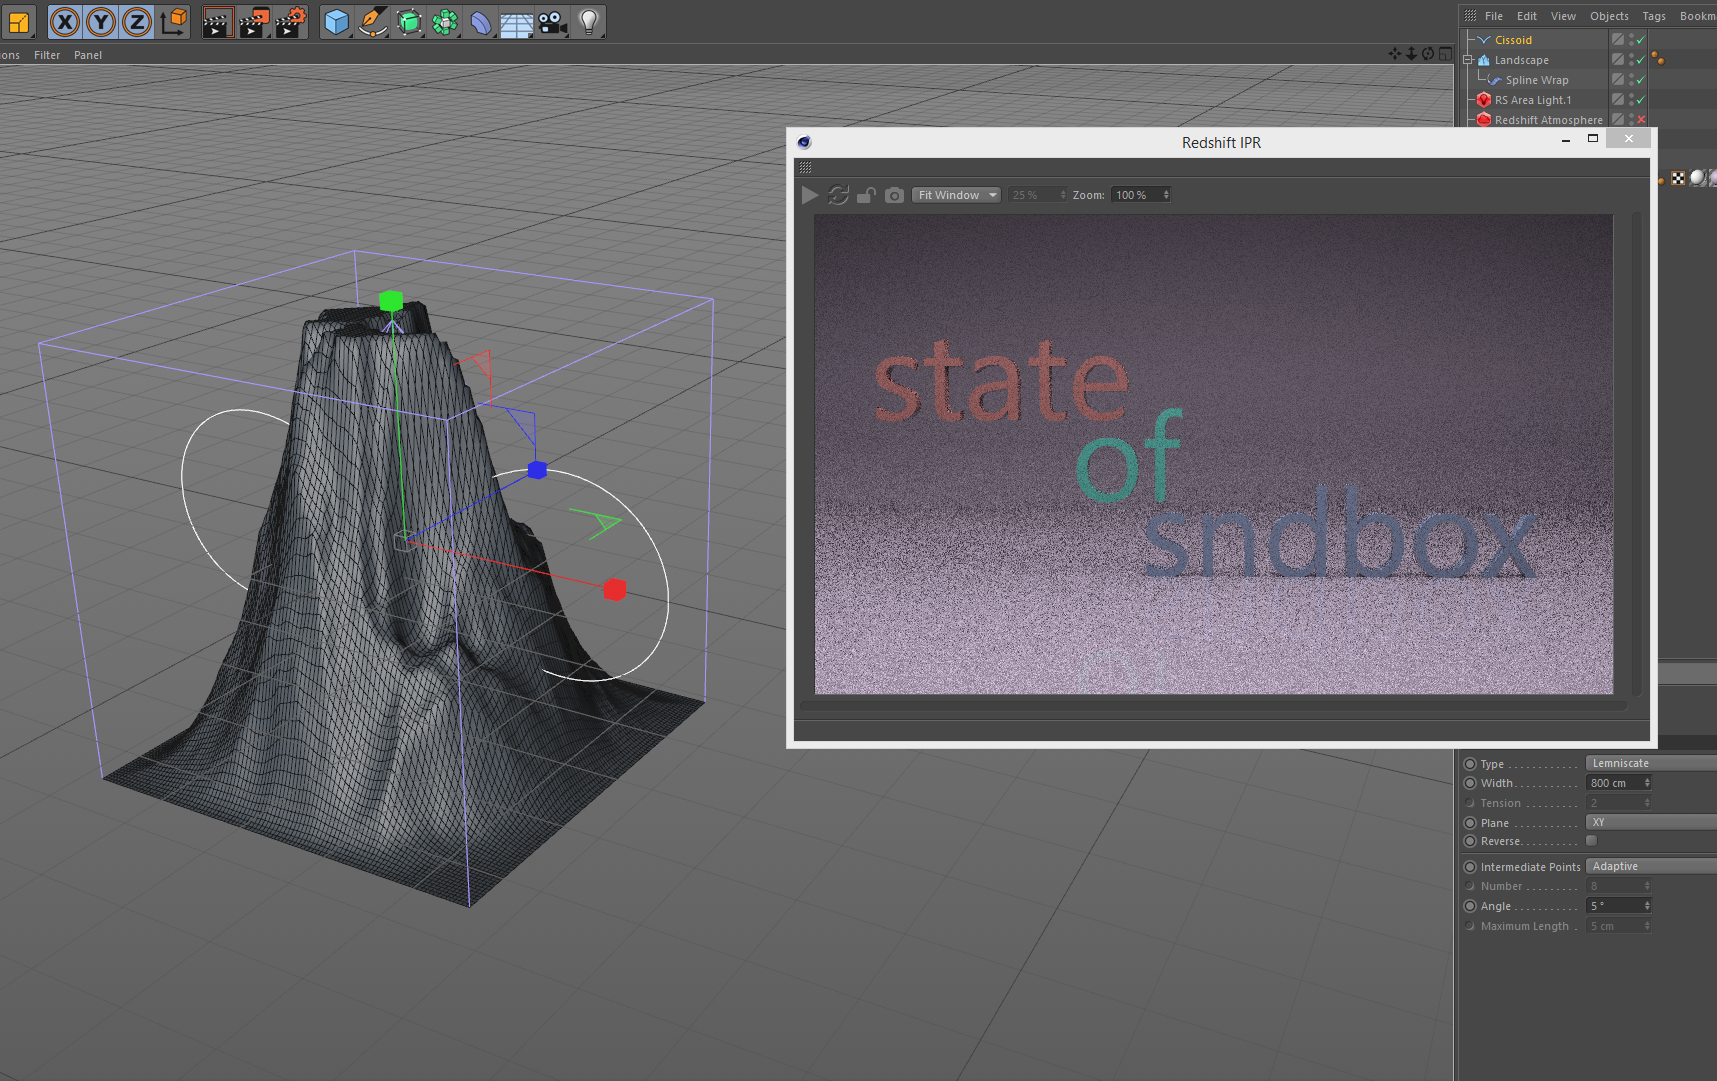Image resolution: width=1717 pixels, height=1081 pixels.
Task: Open the Object Manager View menu
Action: point(1563,16)
